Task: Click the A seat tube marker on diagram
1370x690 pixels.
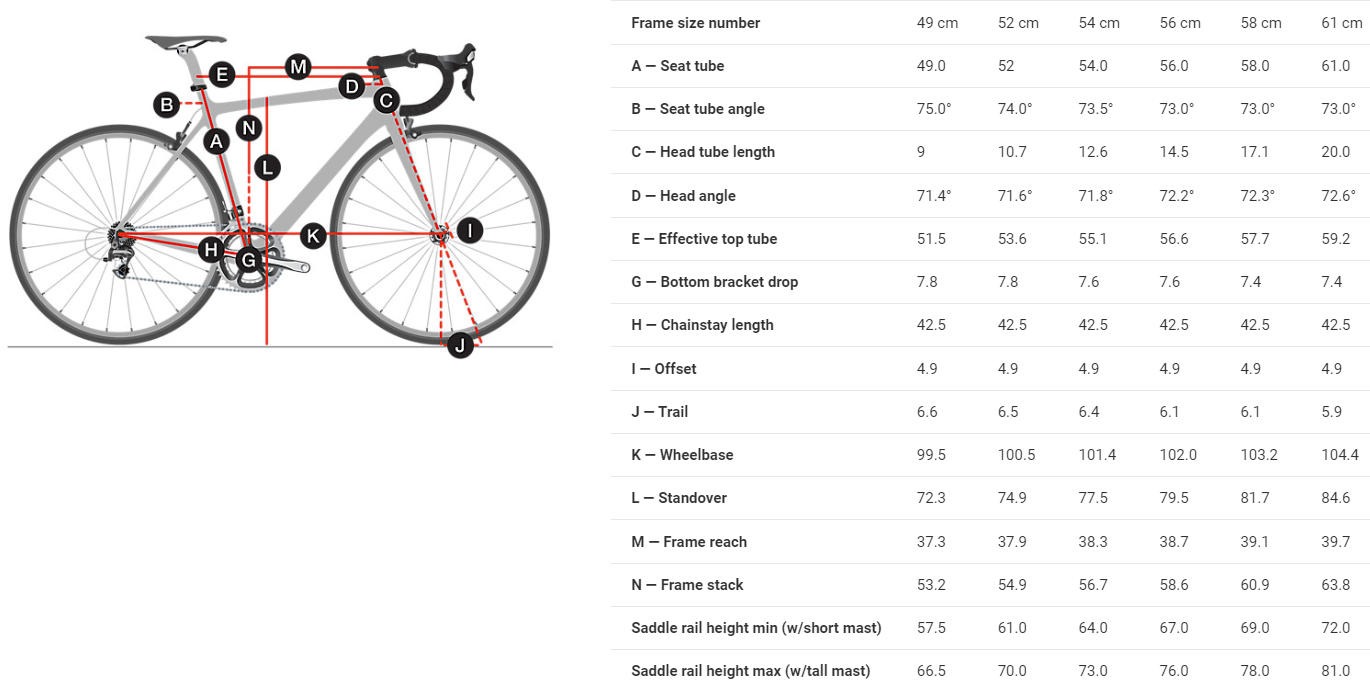Action: (217, 142)
